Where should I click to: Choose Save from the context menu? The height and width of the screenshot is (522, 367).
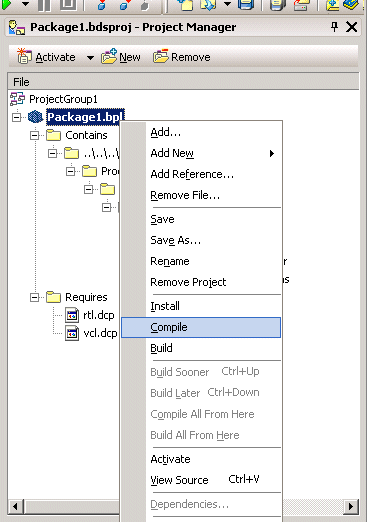point(201,219)
